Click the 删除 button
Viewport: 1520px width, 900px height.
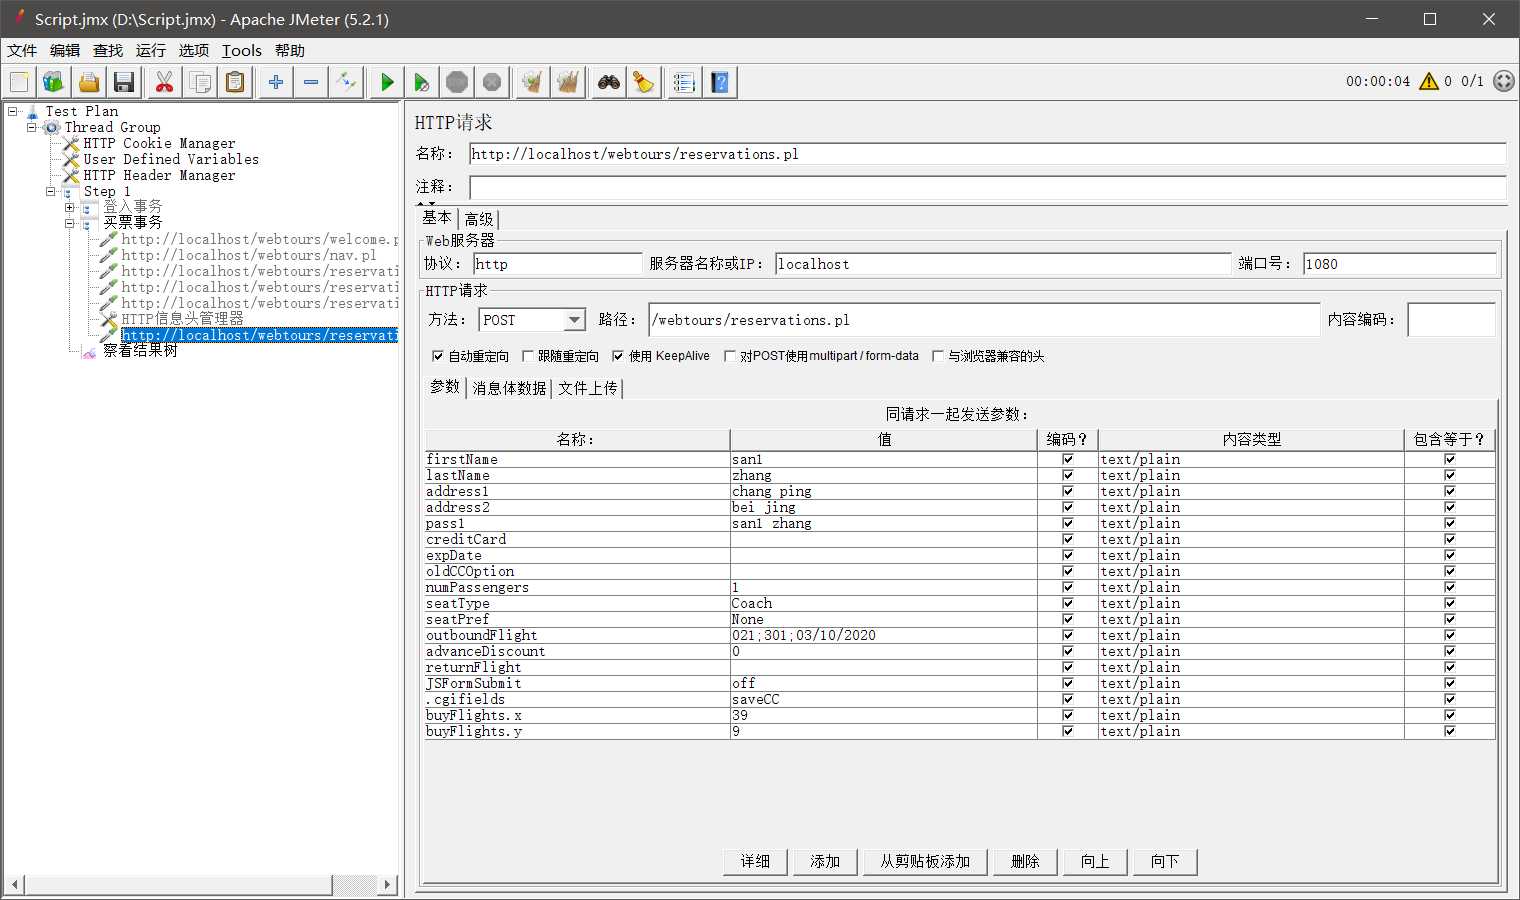tap(1025, 862)
